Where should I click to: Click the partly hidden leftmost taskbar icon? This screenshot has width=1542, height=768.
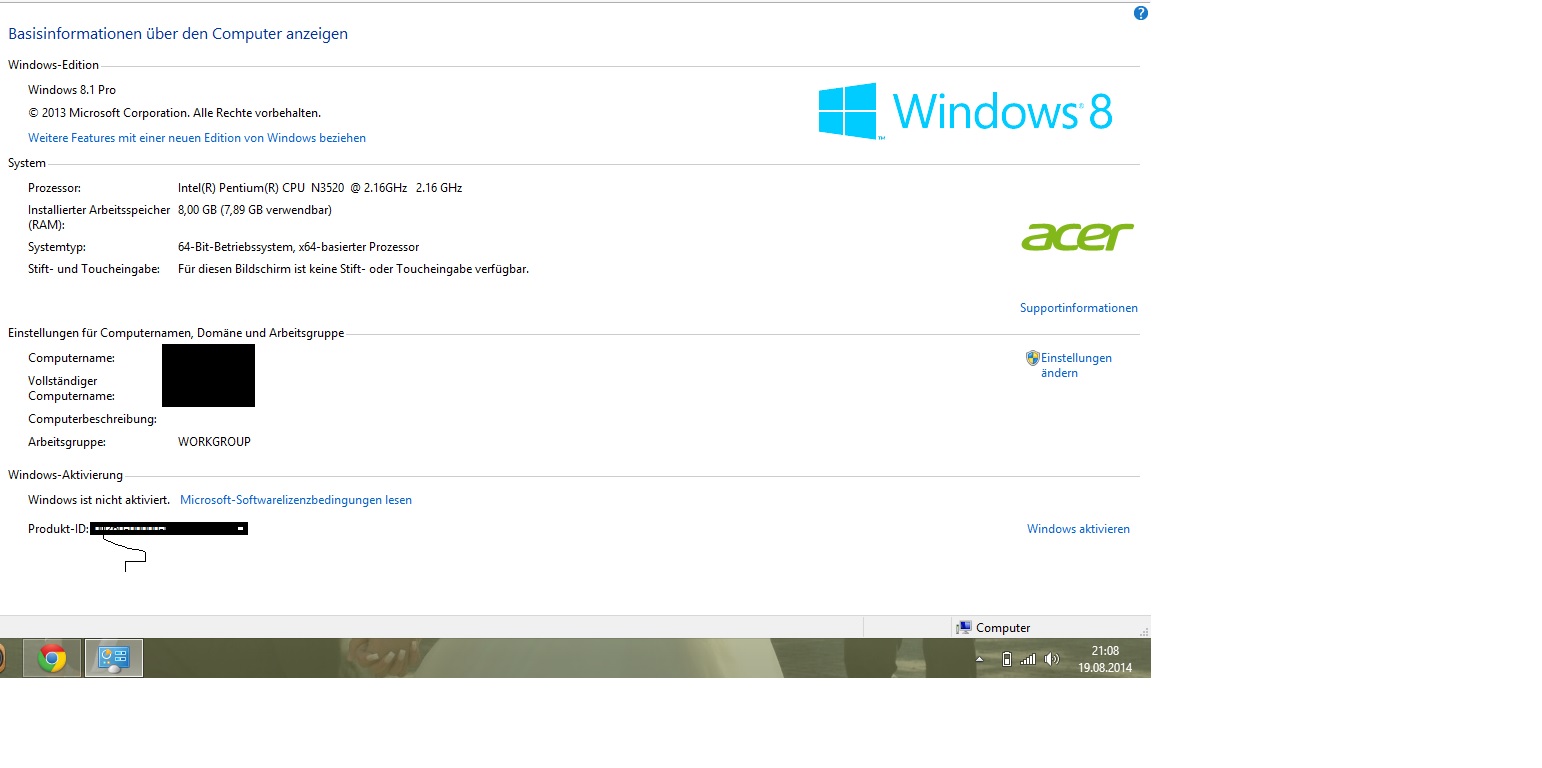tap(3, 658)
